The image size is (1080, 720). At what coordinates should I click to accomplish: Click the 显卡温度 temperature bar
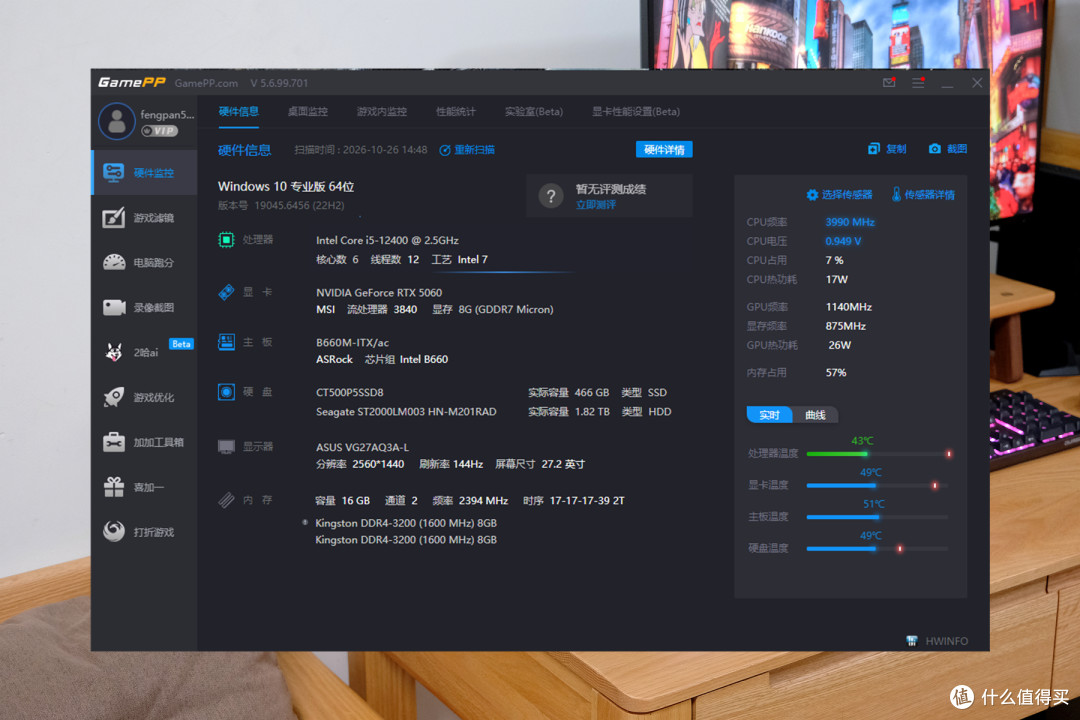pyautogui.click(x=879, y=485)
